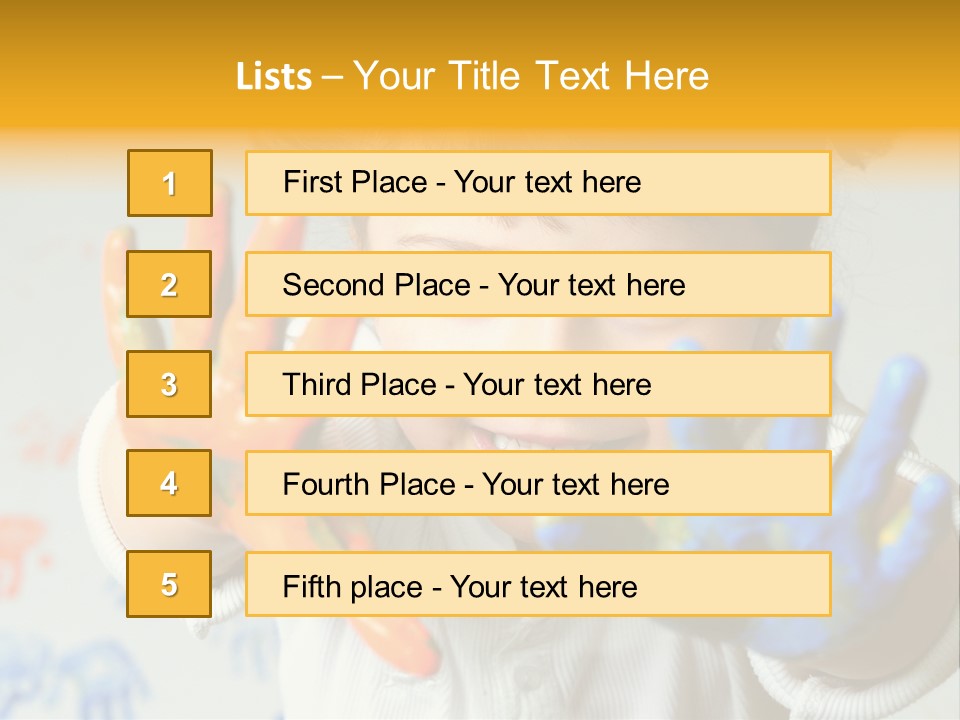Image resolution: width=960 pixels, height=720 pixels.
Task: Click the number 1 box
Action: point(169,183)
